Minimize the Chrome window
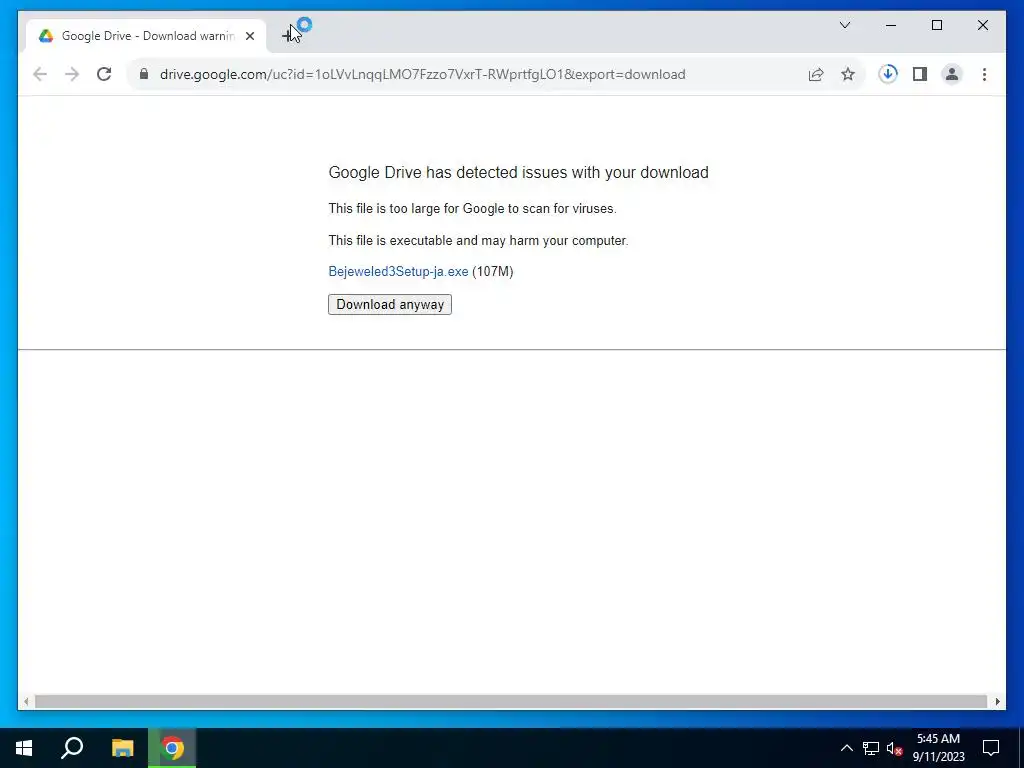Screen dimensions: 1024x768 pos(891,25)
